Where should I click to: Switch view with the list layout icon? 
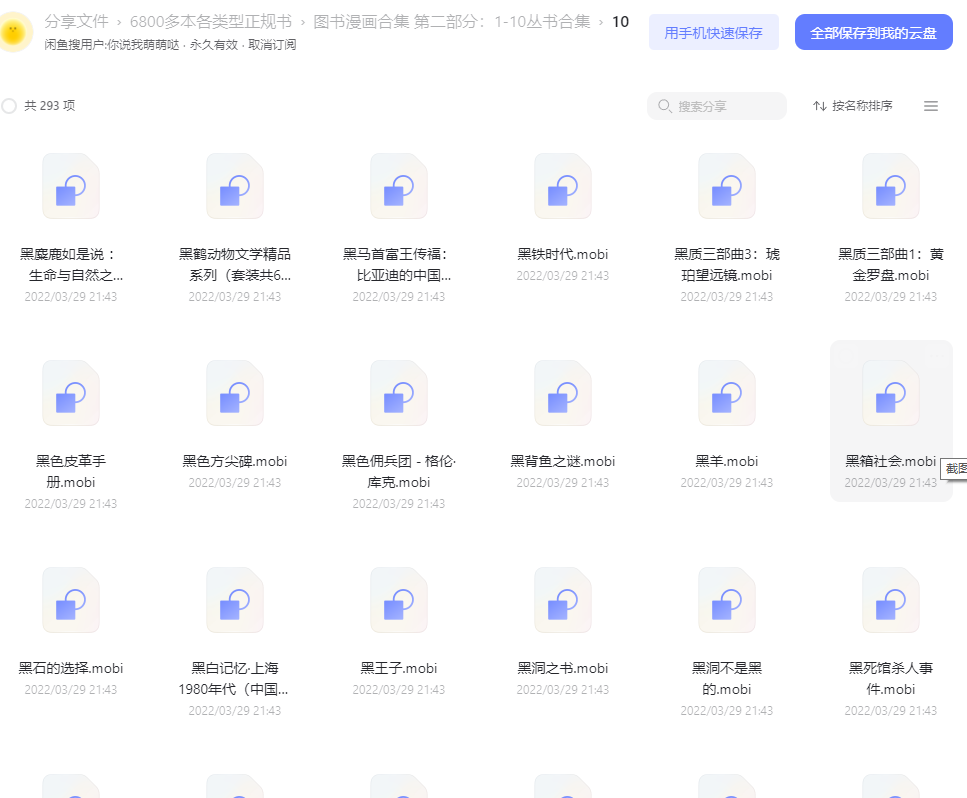pos(931,106)
